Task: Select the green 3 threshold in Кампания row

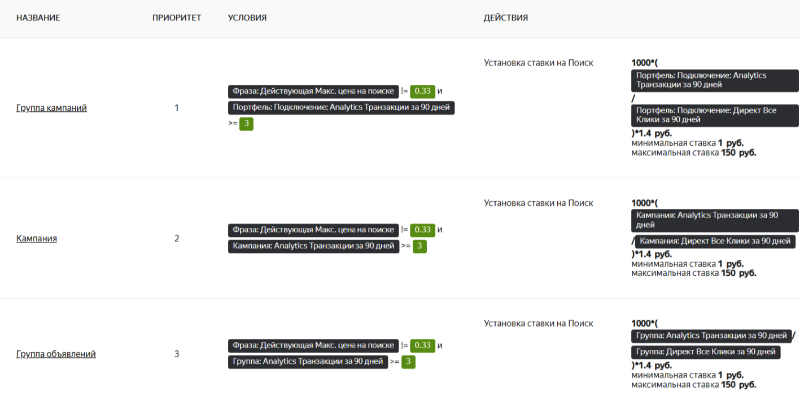Action: (419, 246)
